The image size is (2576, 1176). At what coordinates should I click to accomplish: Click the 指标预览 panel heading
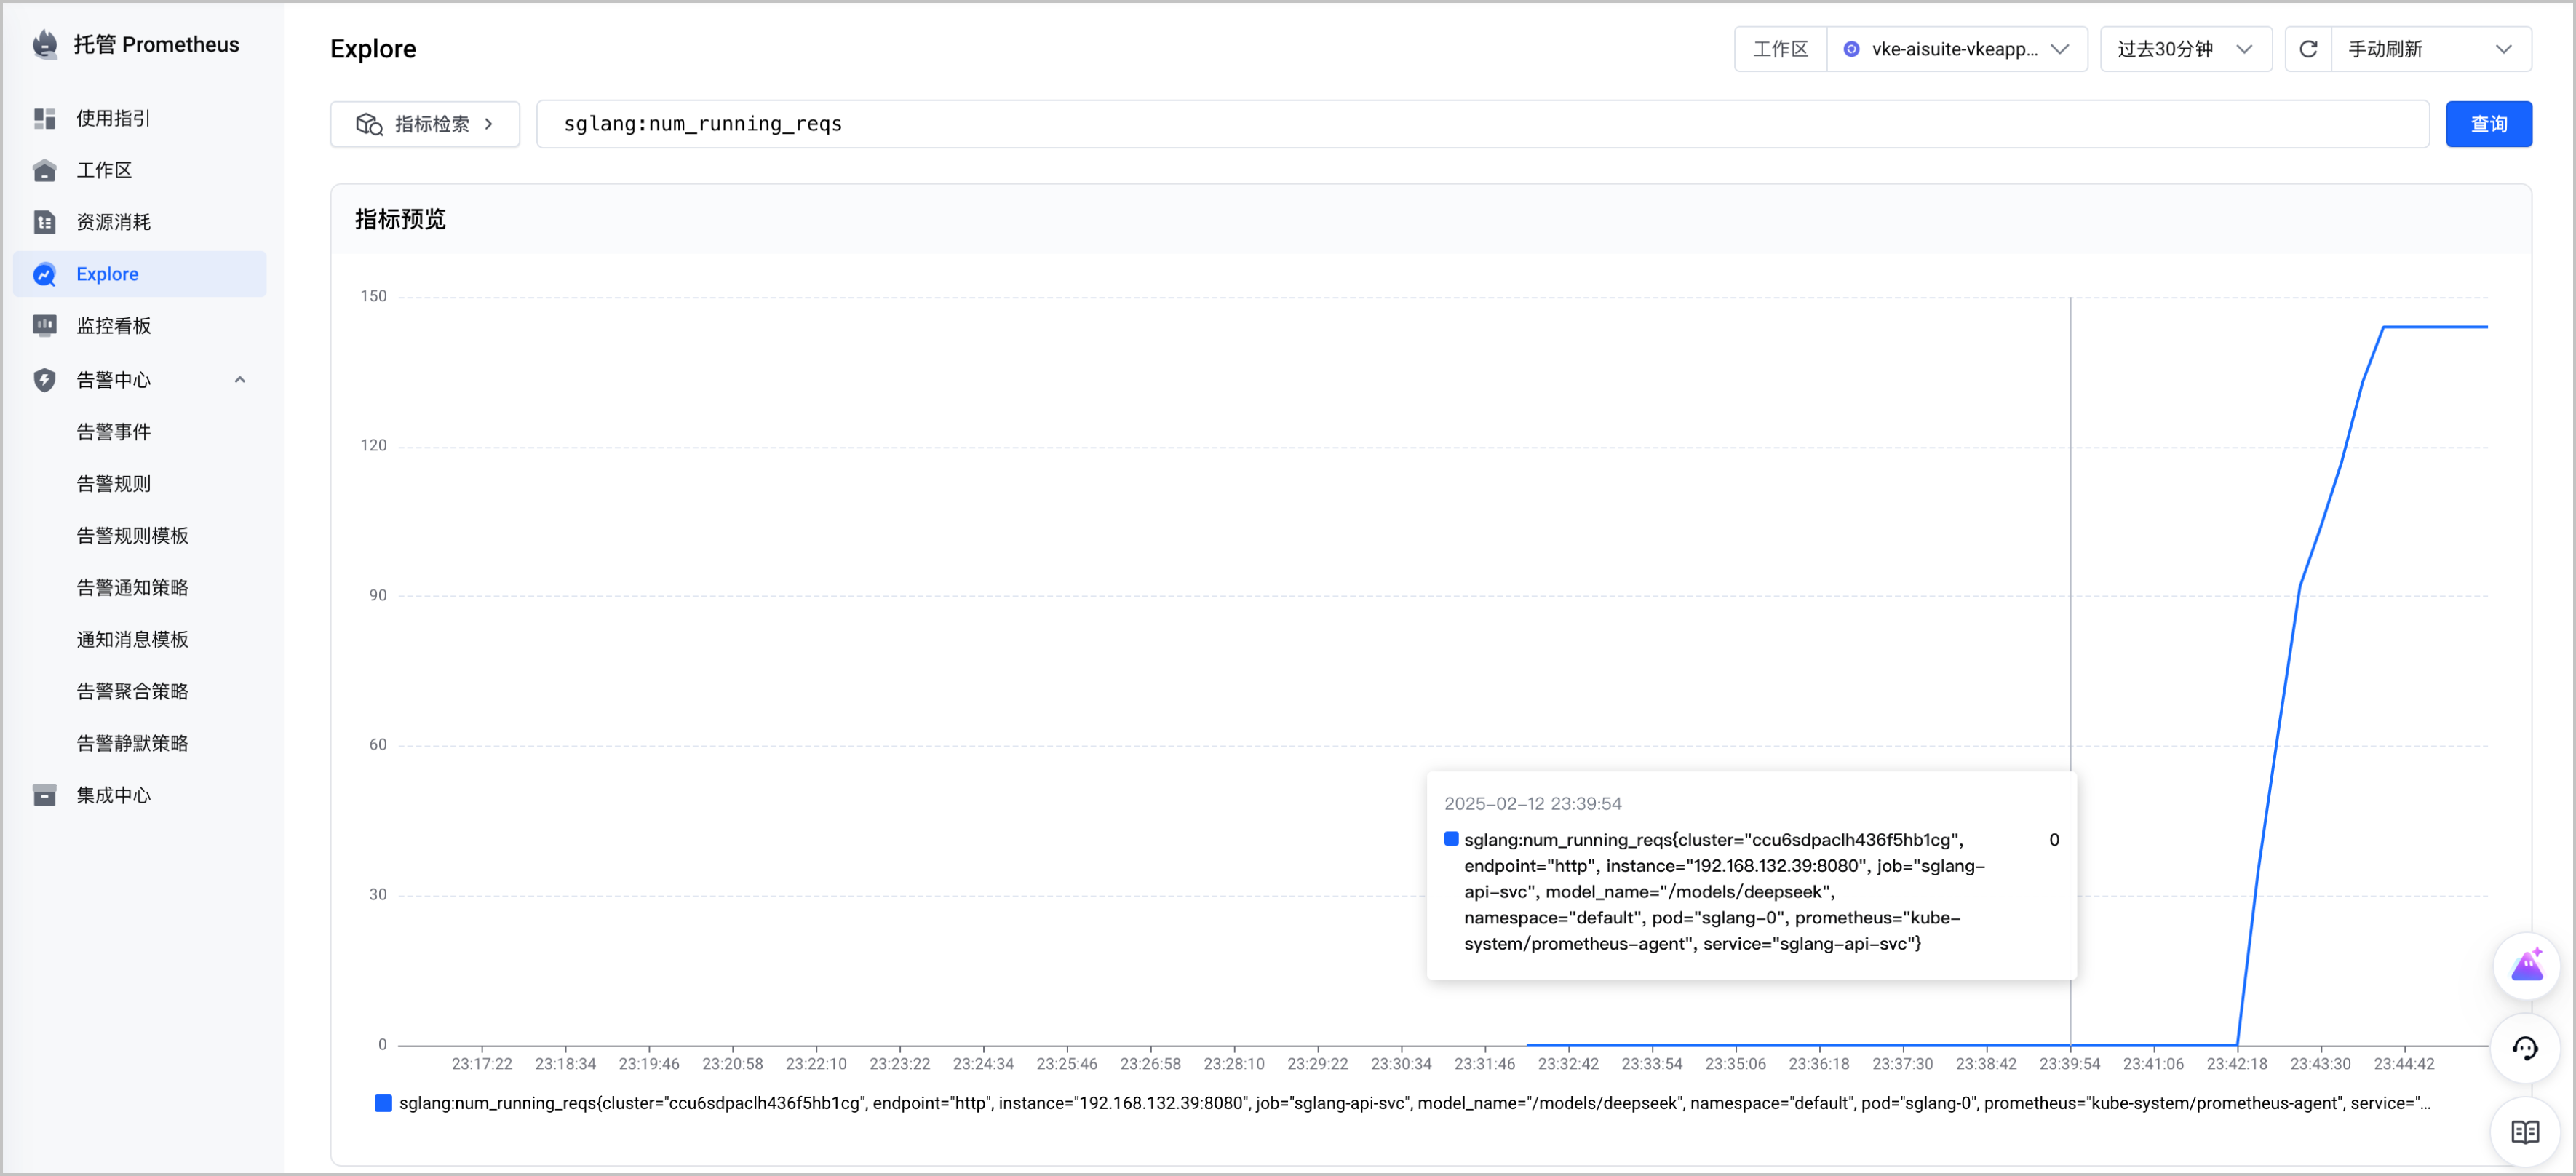400,219
